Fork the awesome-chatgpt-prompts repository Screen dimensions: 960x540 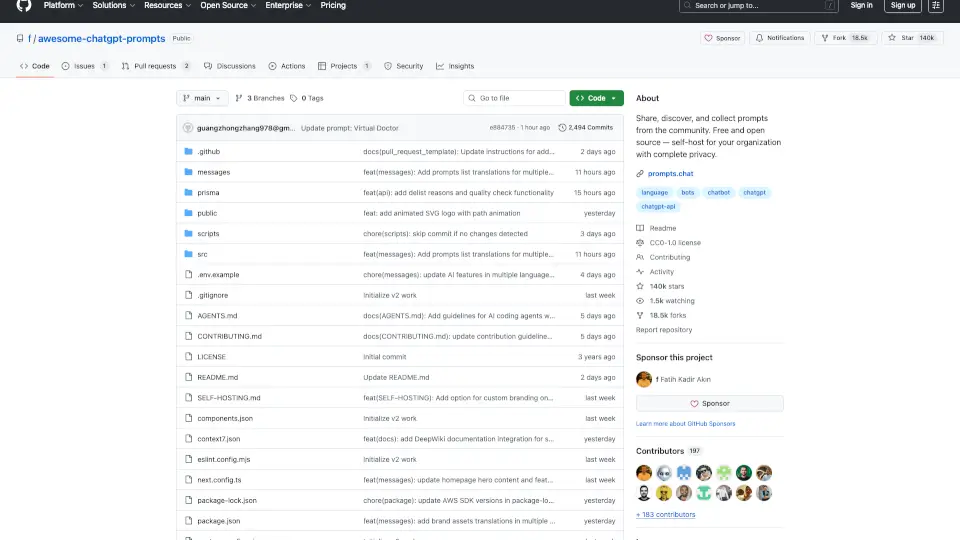[x=838, y=38]
